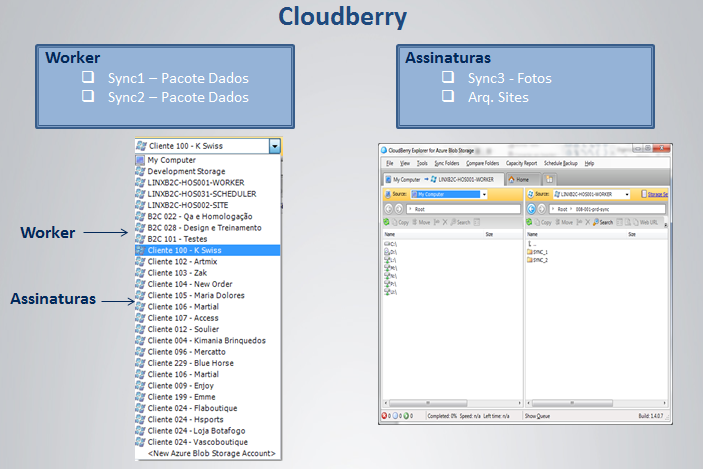Open the Sync Folders menu

click(447, 163)
